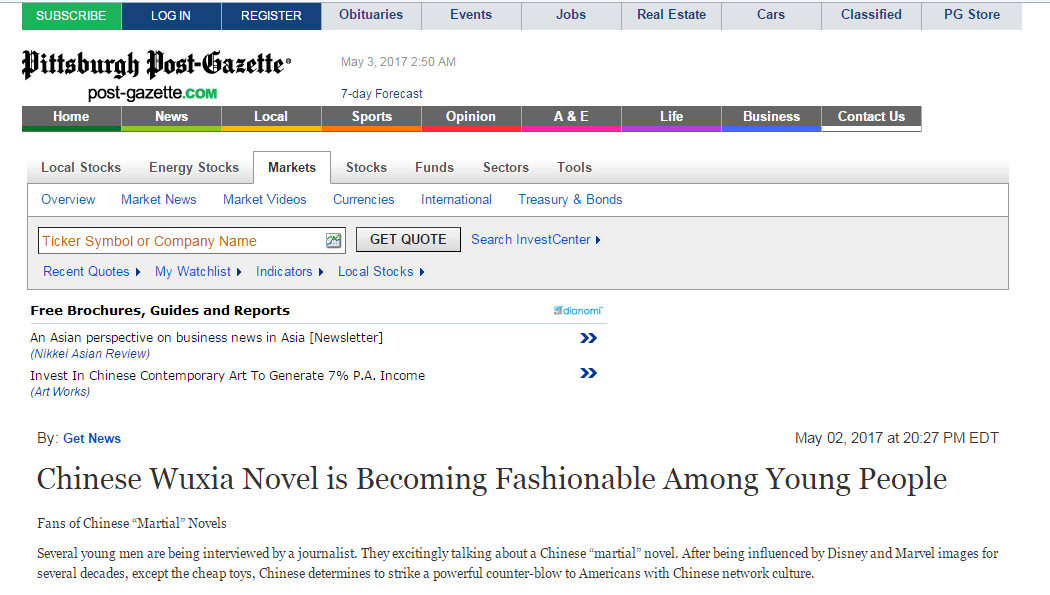Click the dianomi logo
Screen dimensions: 1050x595
click(x=578, y=311)
